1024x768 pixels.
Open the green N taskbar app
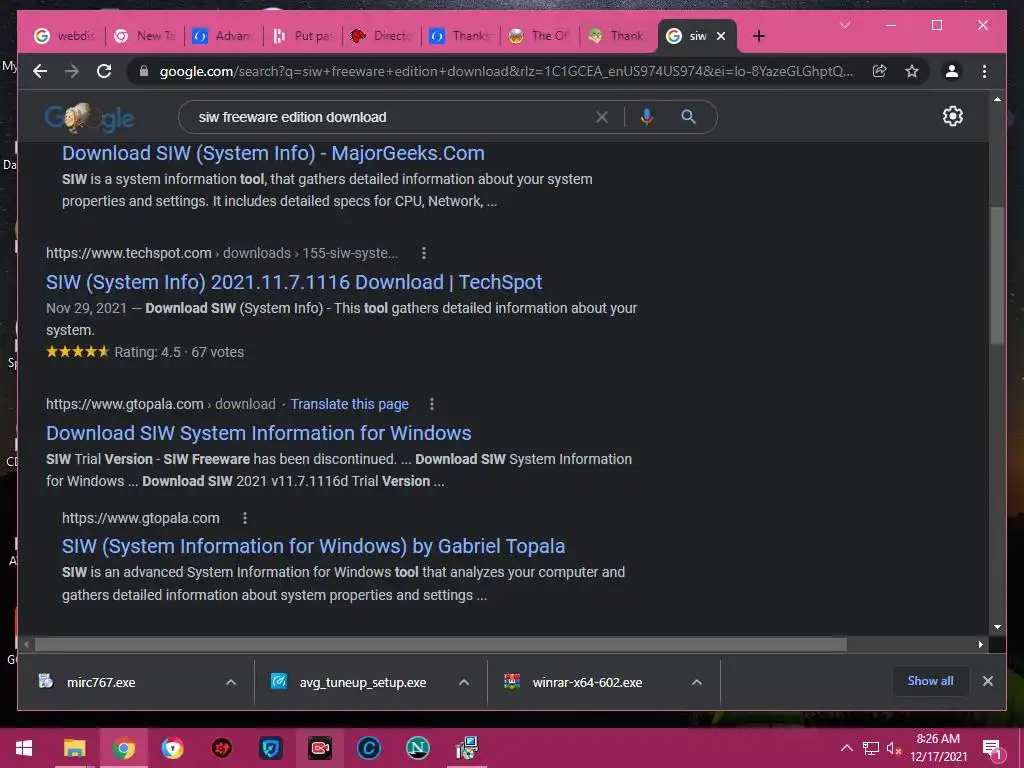pos(417,748)
